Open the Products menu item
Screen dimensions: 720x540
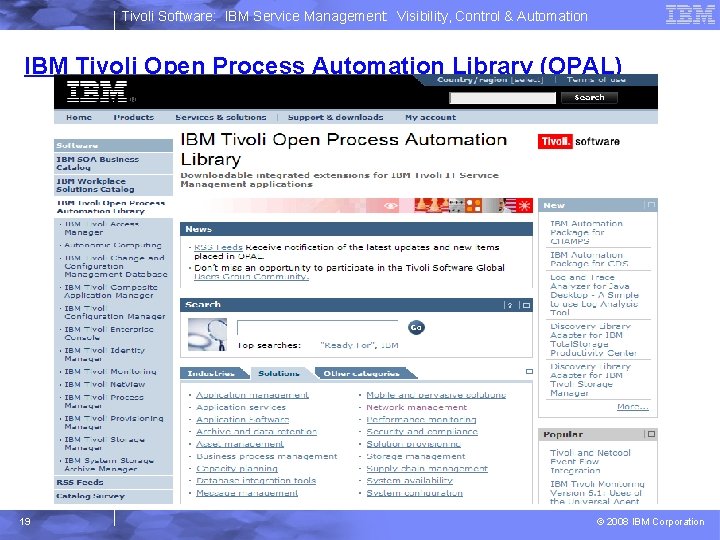click(134, 117)
